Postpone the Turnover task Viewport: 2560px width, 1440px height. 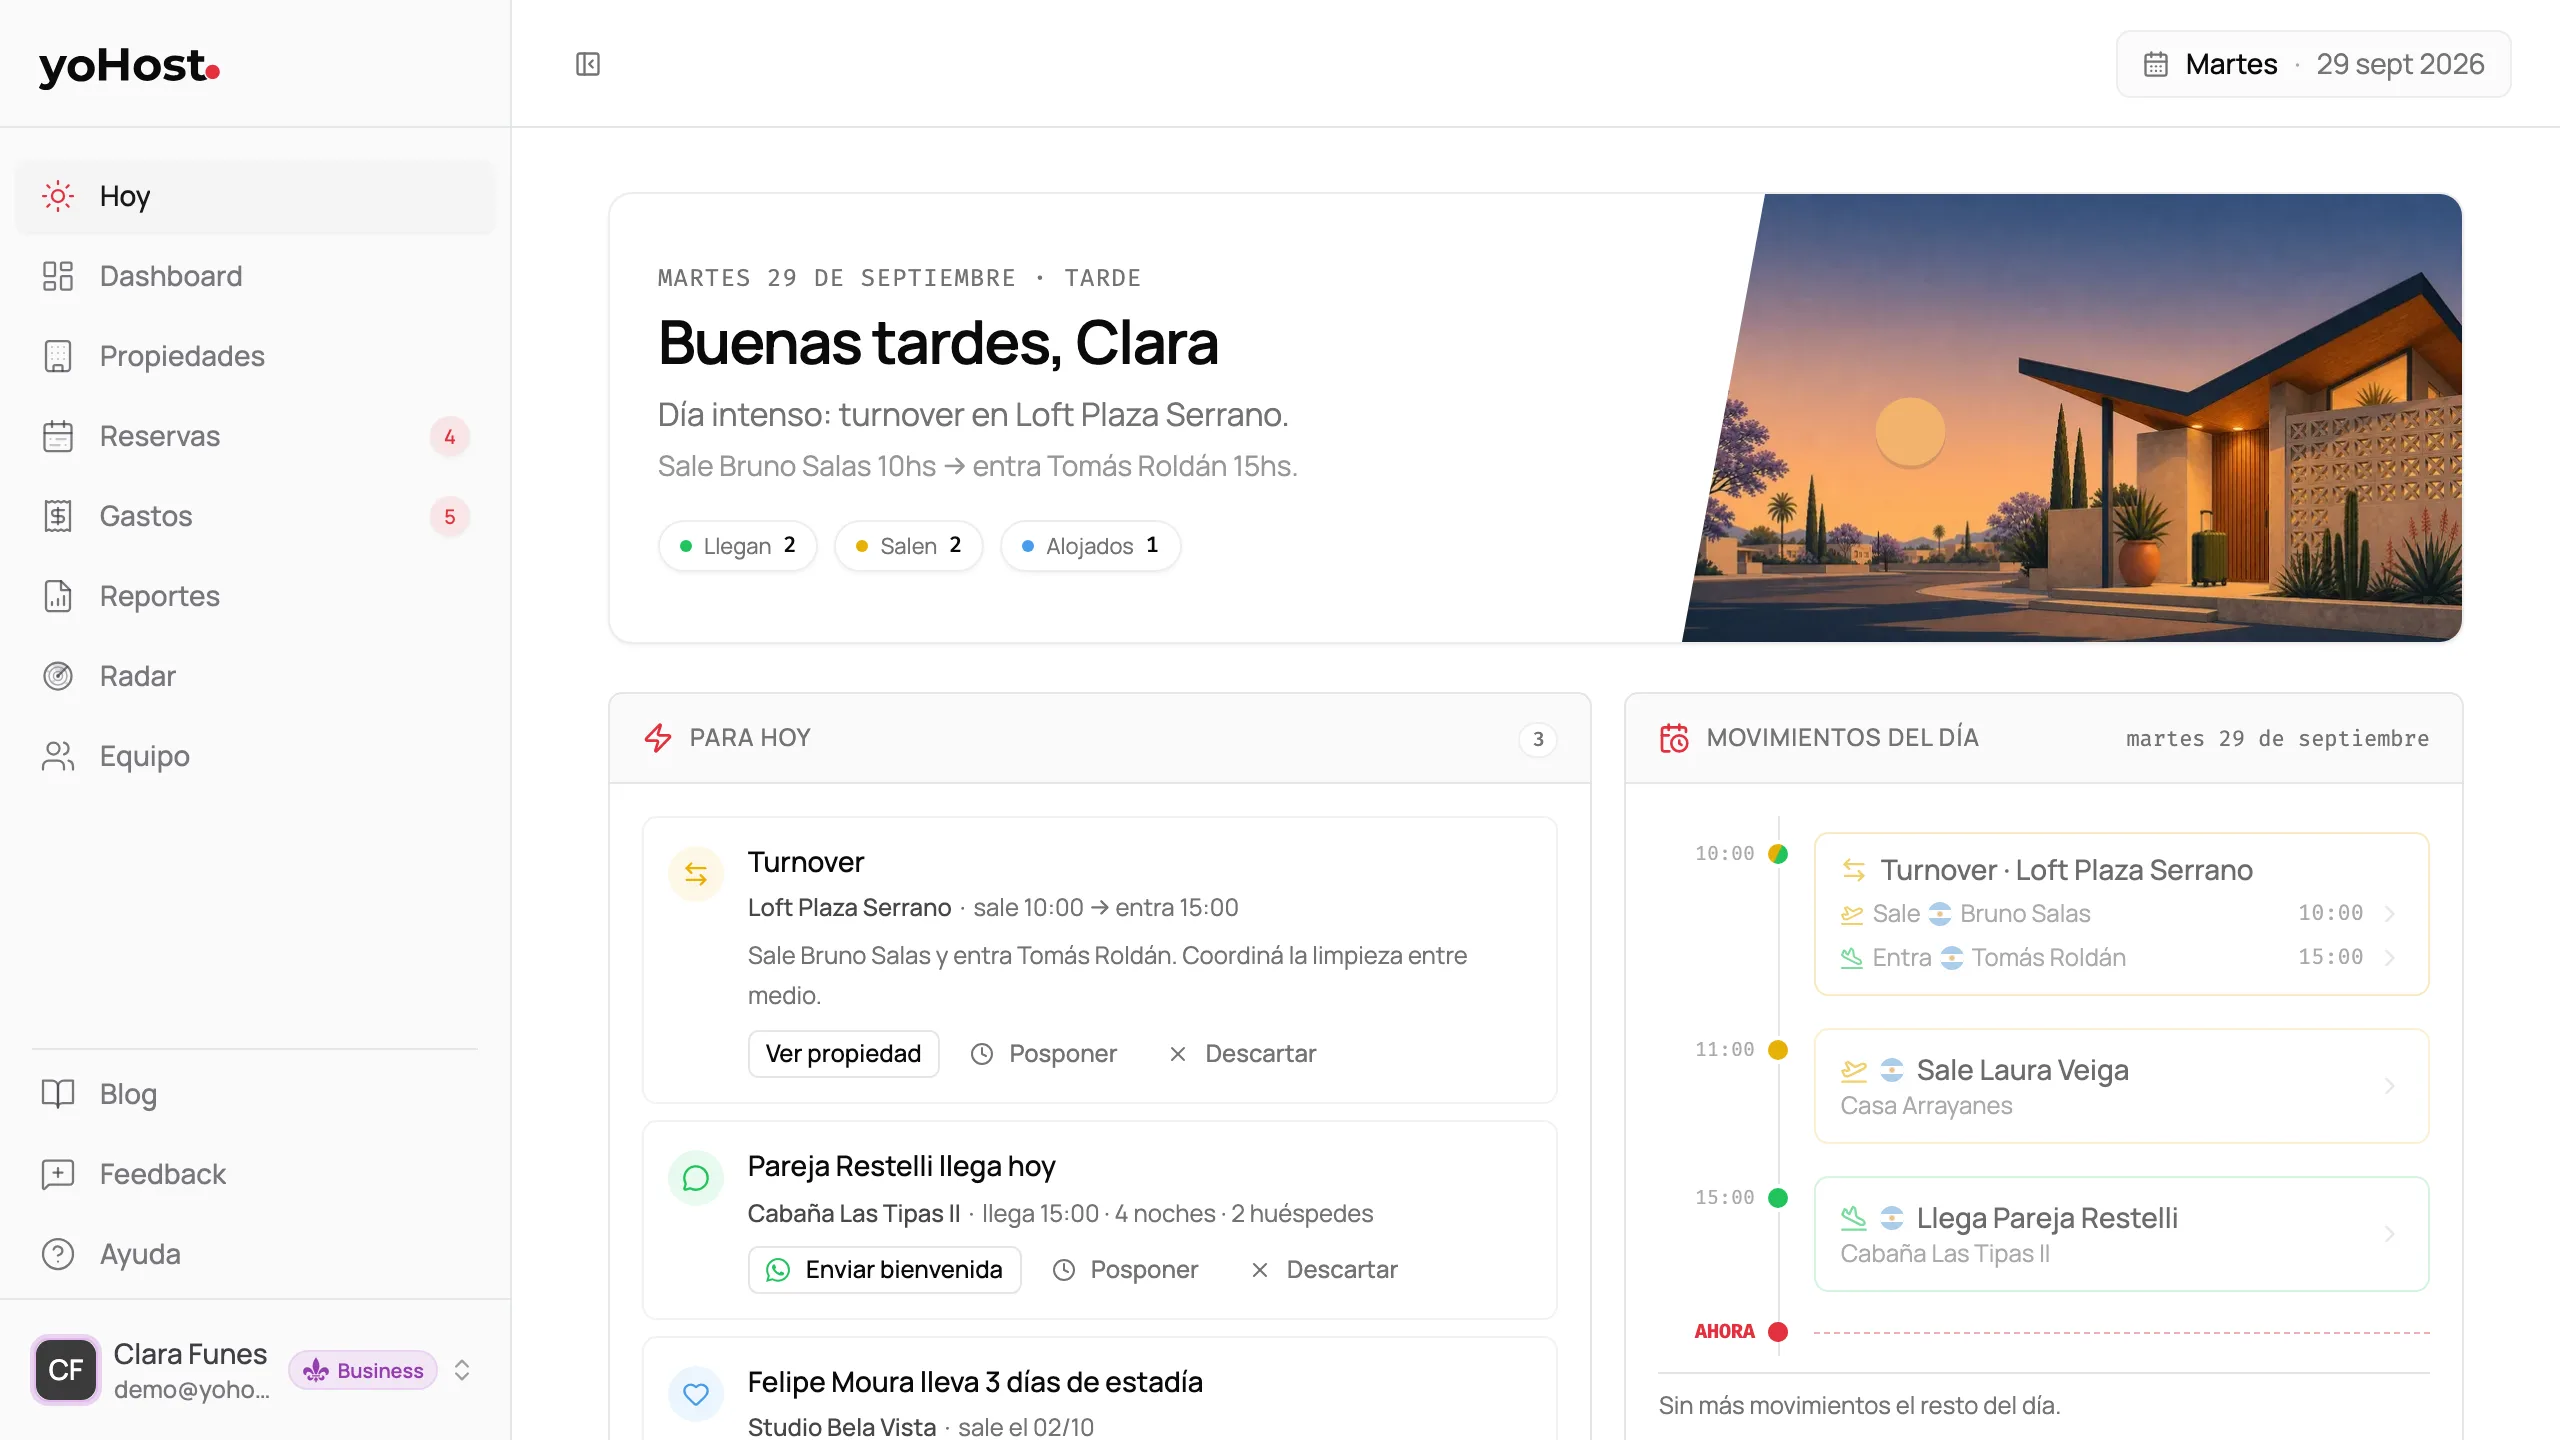coord(1043,1054)
